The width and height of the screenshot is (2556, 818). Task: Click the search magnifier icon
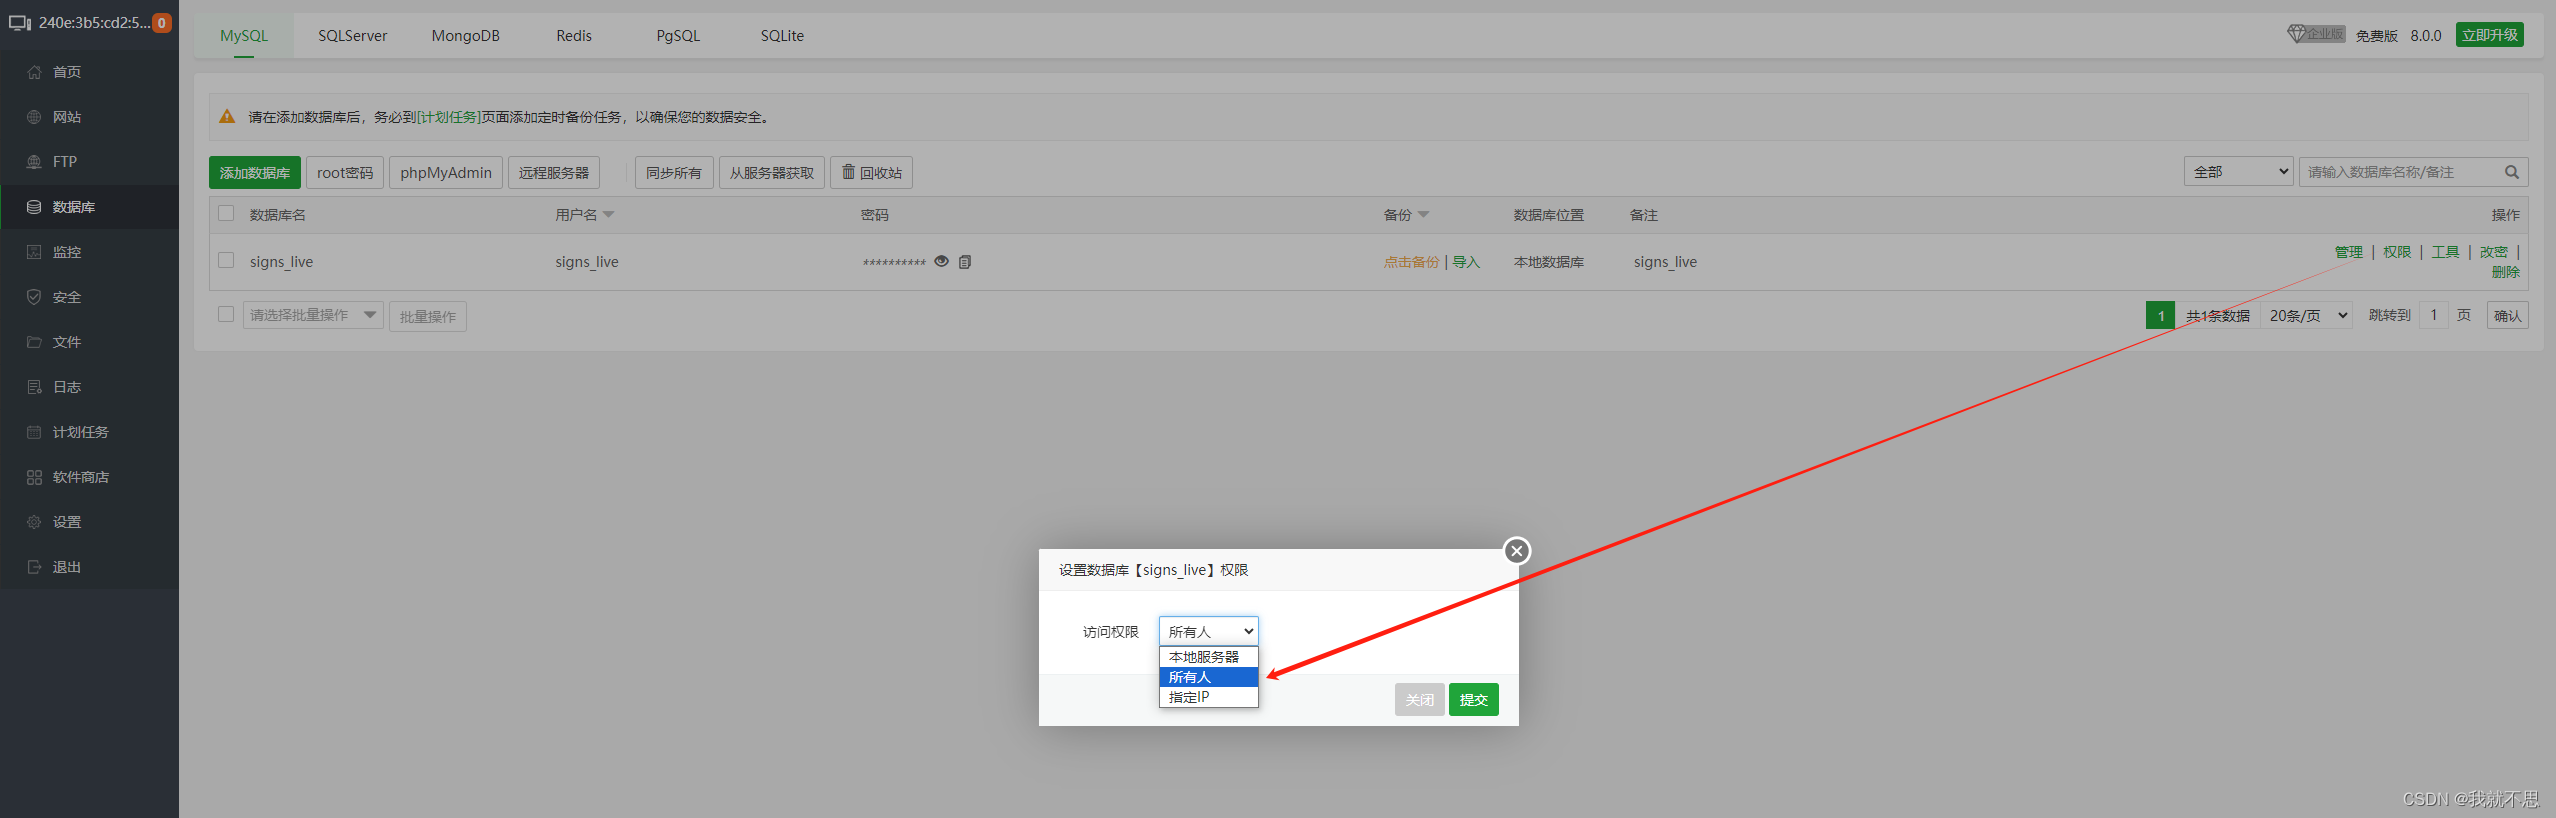(2511, 172)
